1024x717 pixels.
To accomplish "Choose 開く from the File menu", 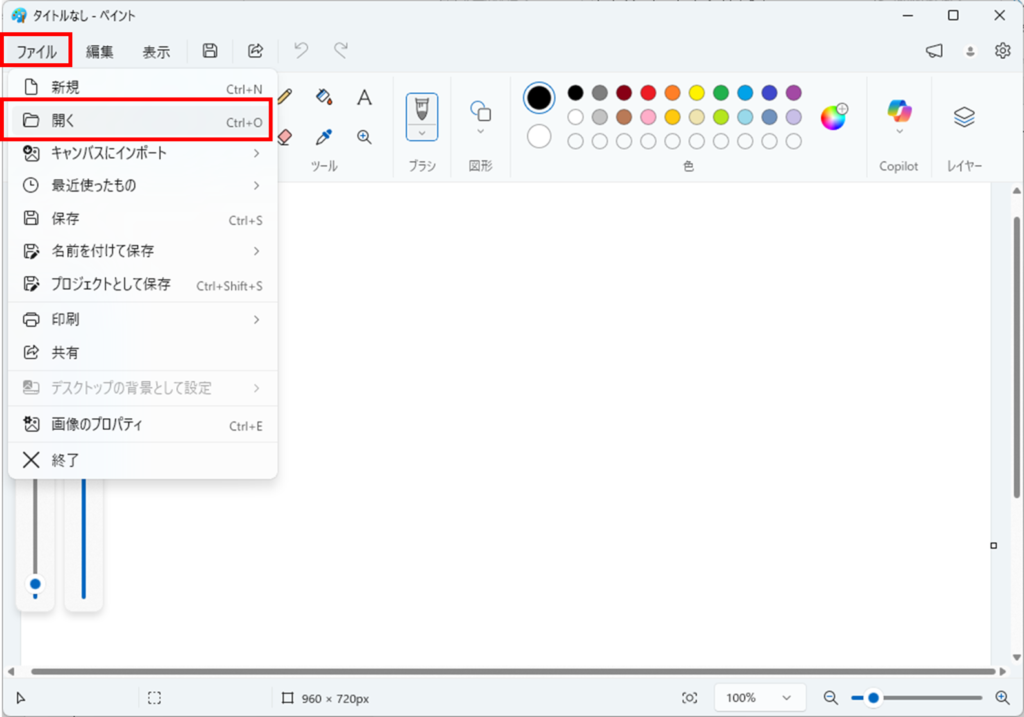I will click(140, 121).
